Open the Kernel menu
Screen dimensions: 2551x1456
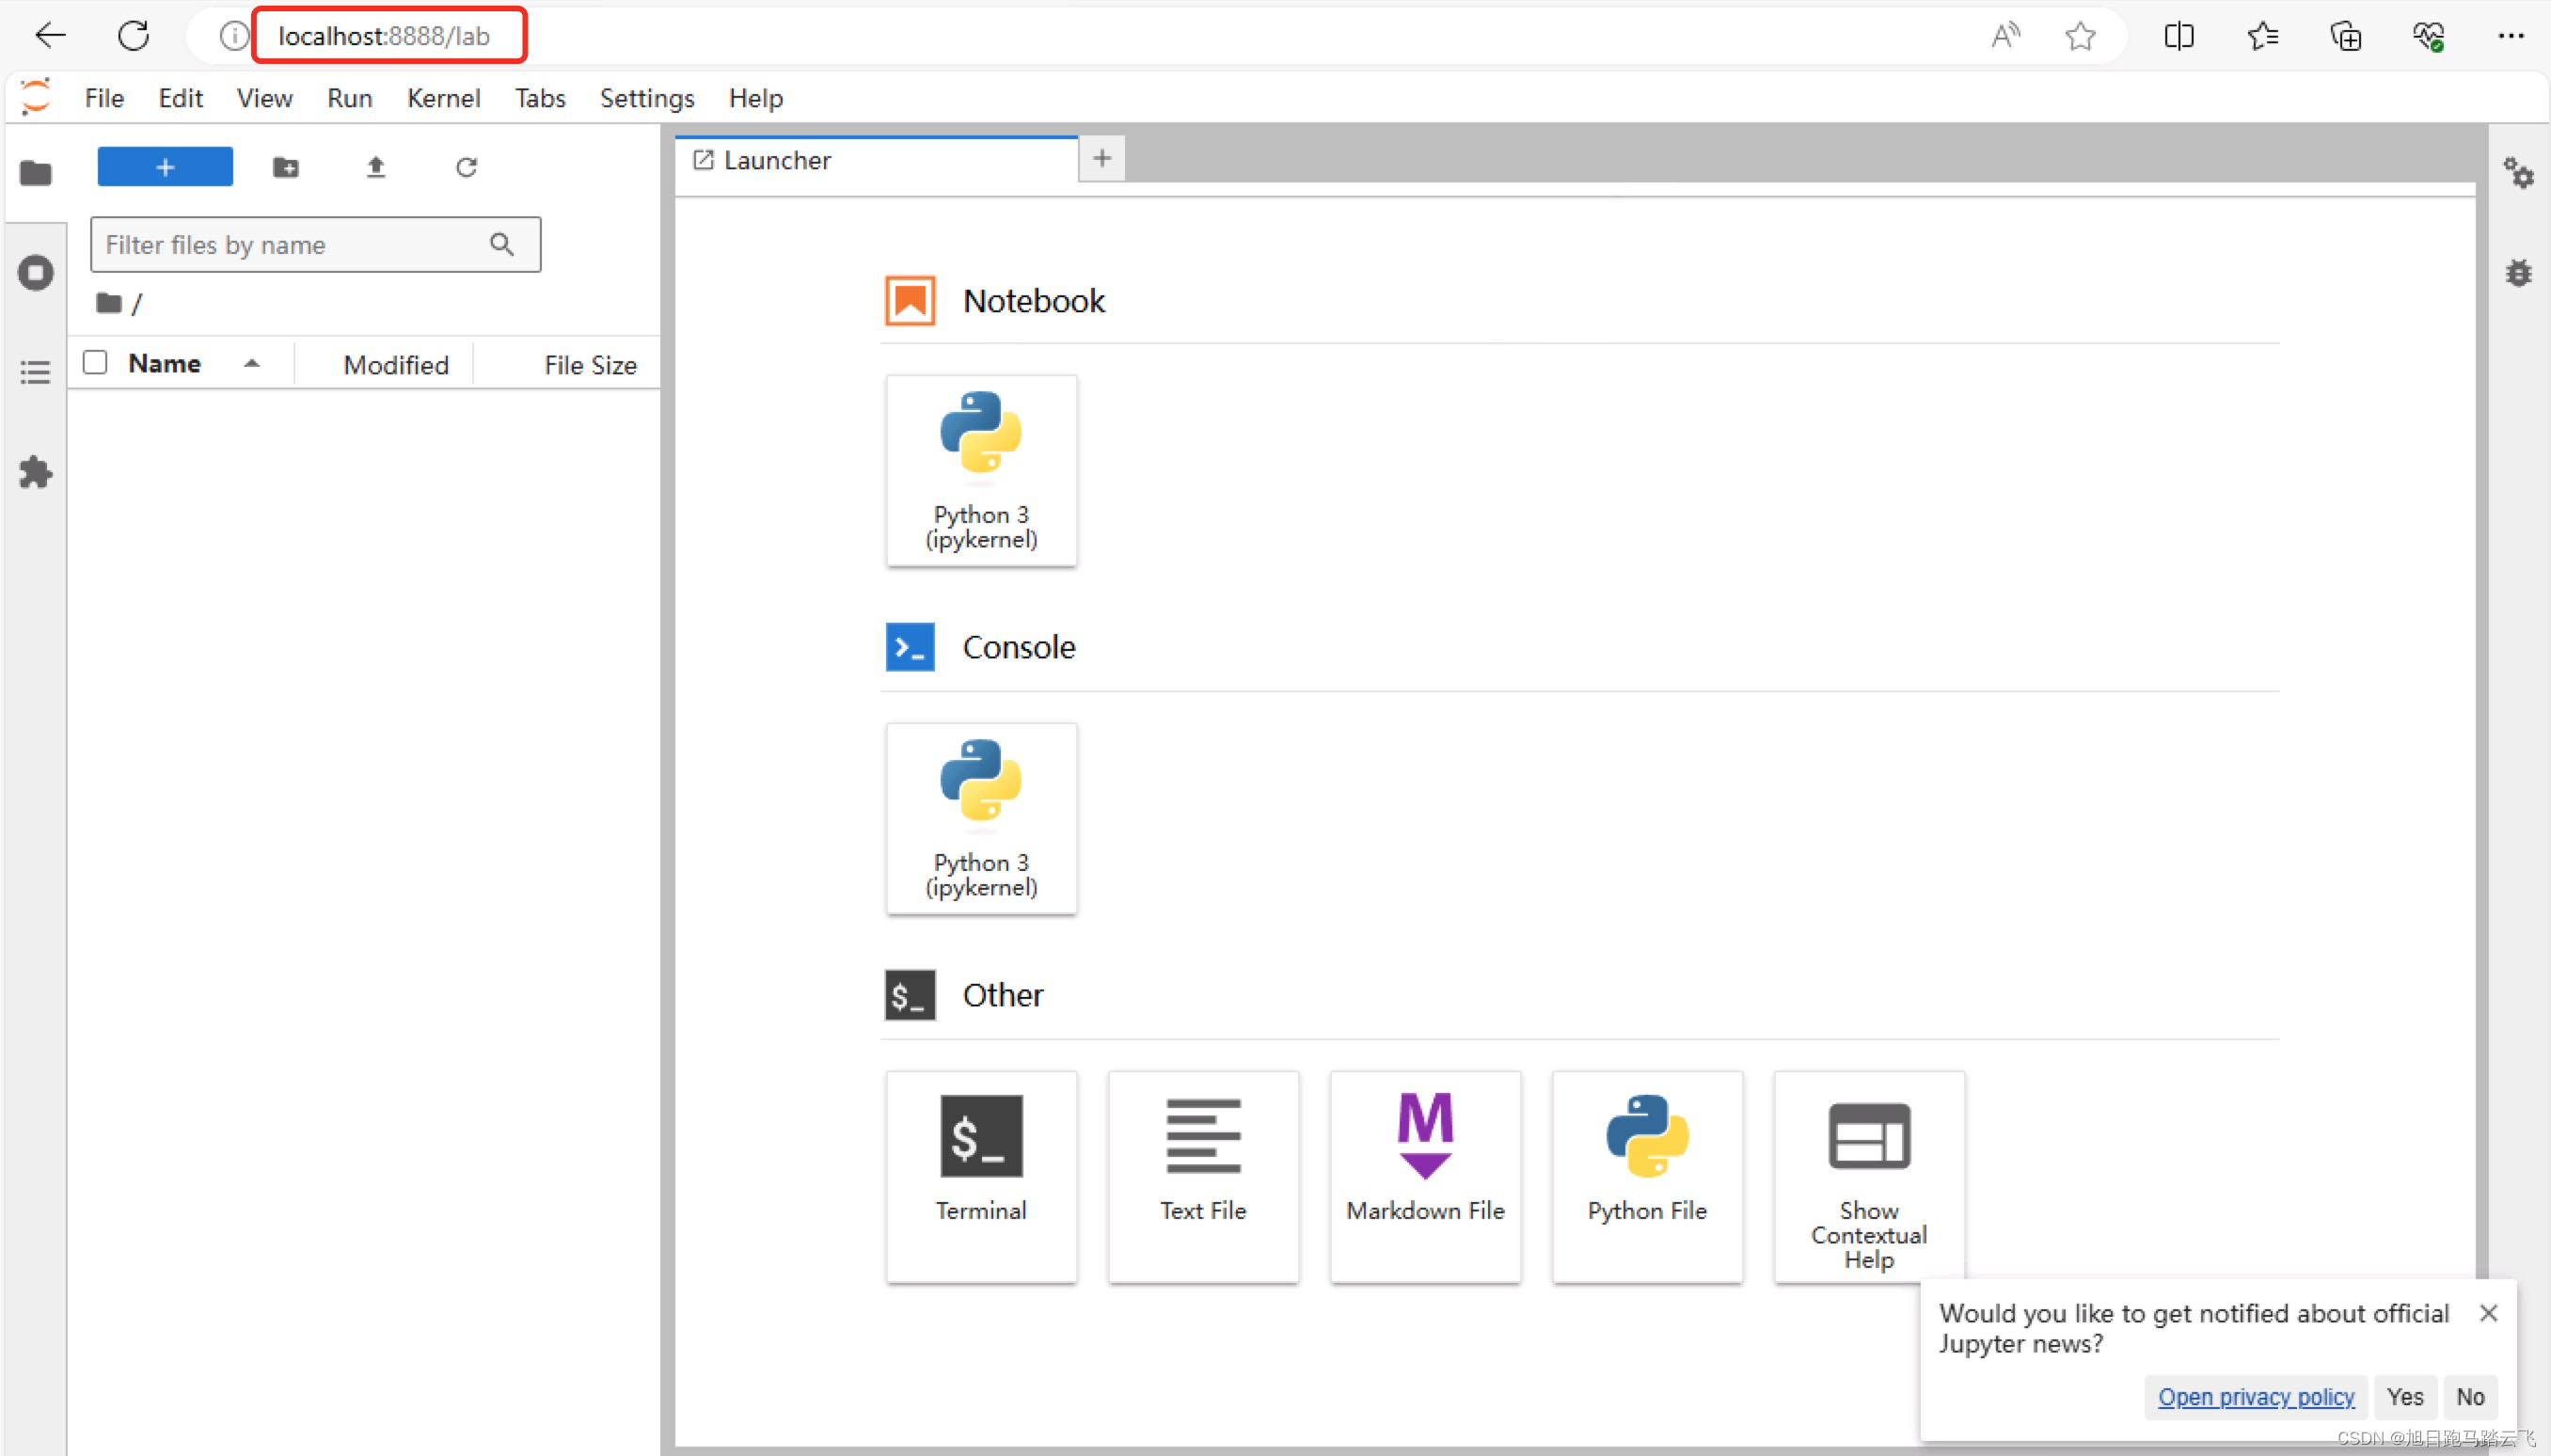(443, 98)
